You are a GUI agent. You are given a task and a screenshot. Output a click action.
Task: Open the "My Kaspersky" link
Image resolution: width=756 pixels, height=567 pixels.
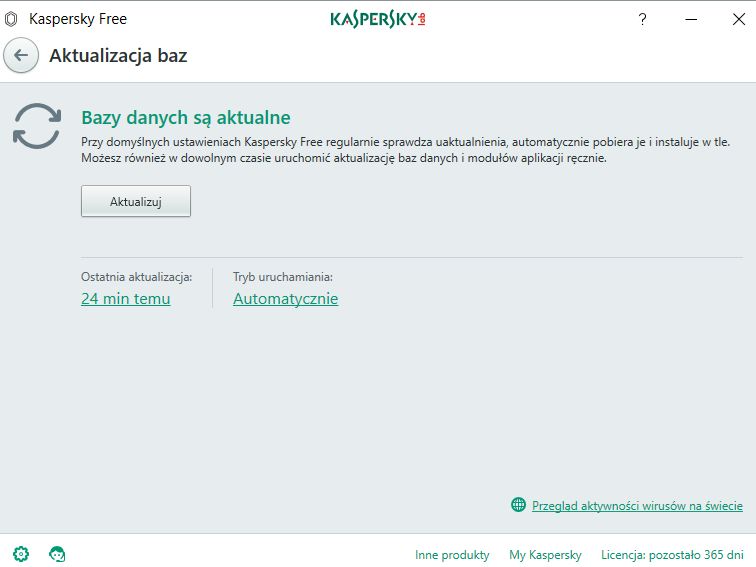point(545,555)
